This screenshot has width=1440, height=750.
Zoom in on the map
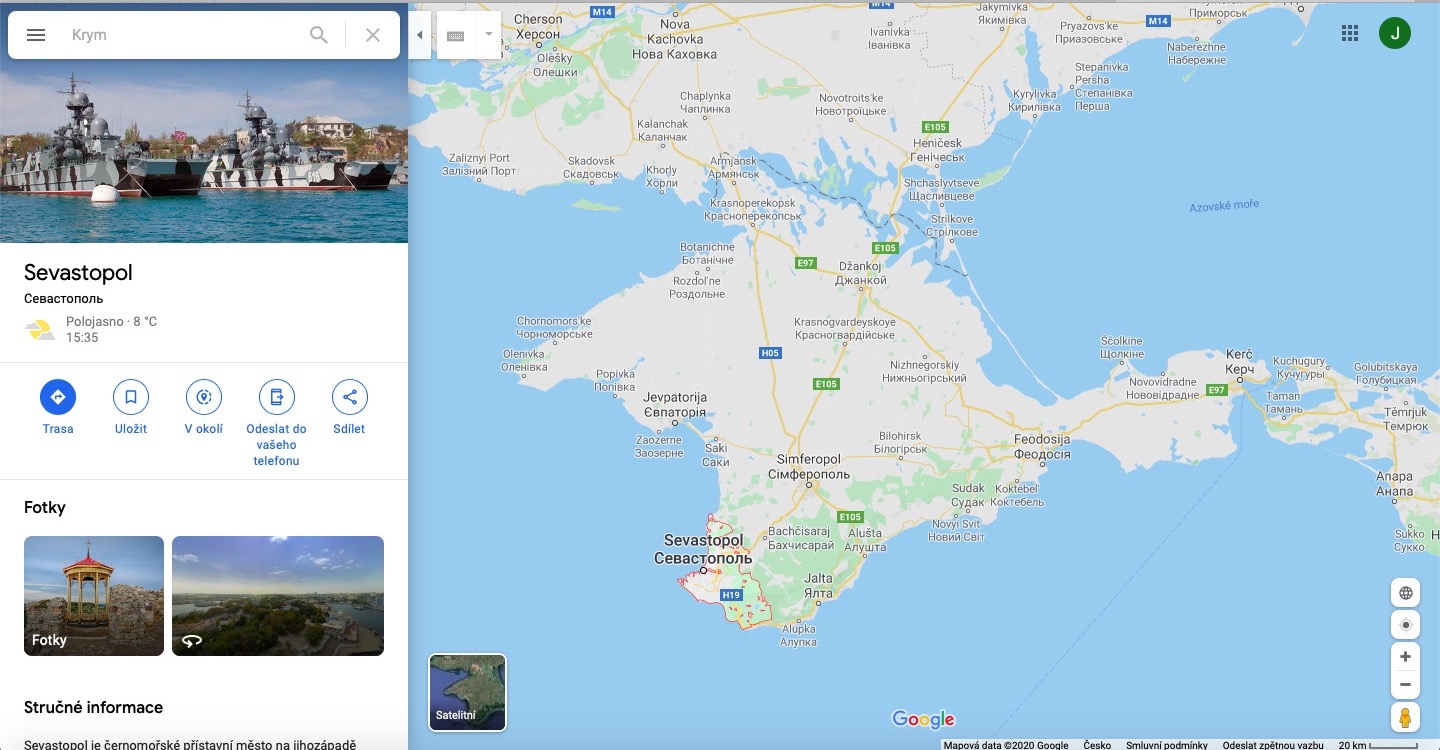point(1405,657)
